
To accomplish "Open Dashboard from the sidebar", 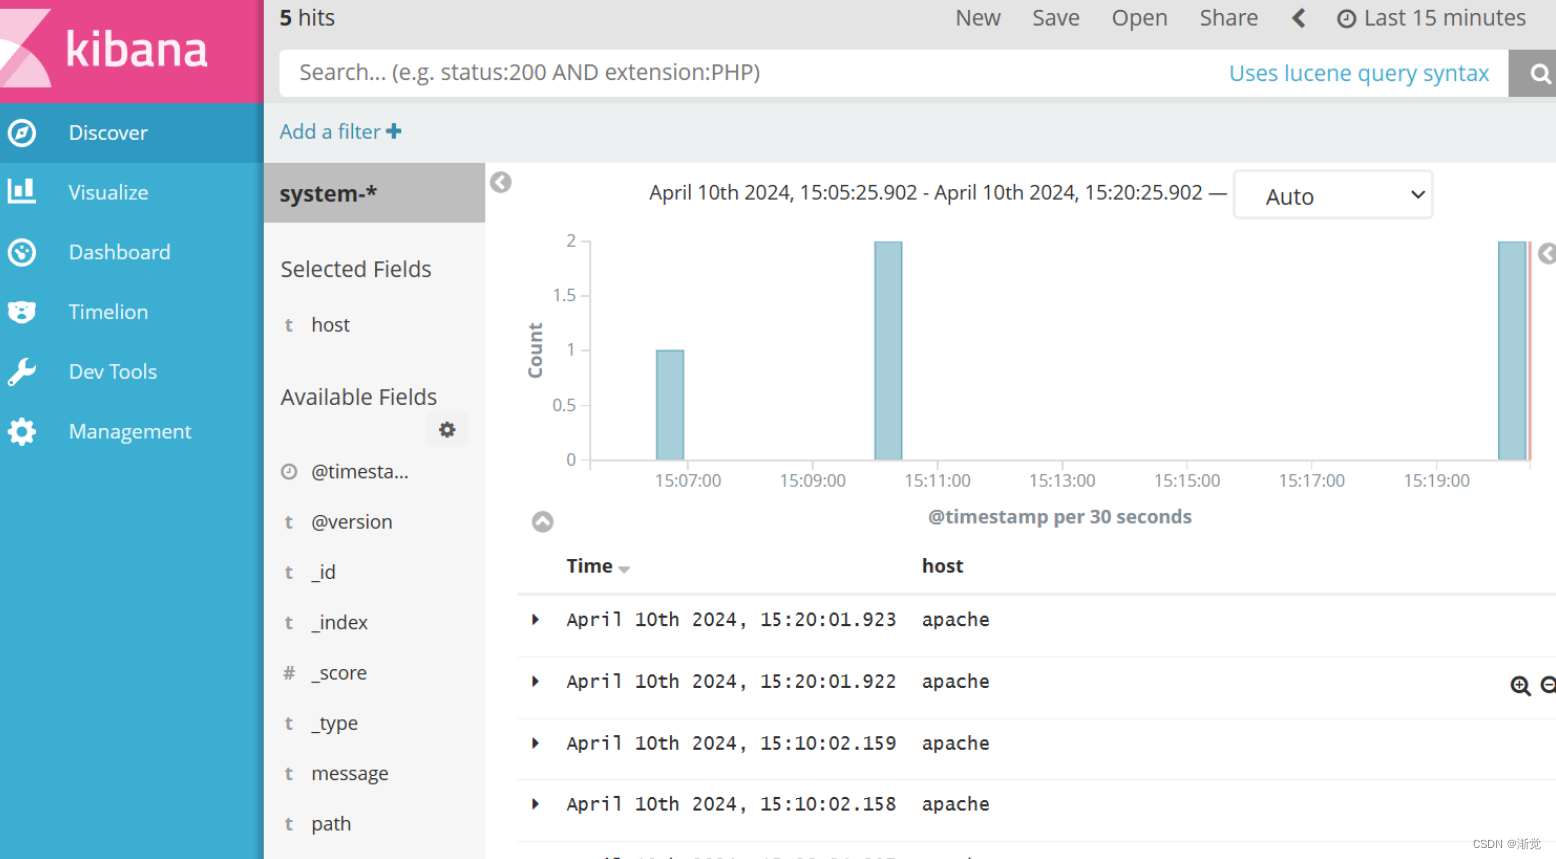I will pos(131,252).
